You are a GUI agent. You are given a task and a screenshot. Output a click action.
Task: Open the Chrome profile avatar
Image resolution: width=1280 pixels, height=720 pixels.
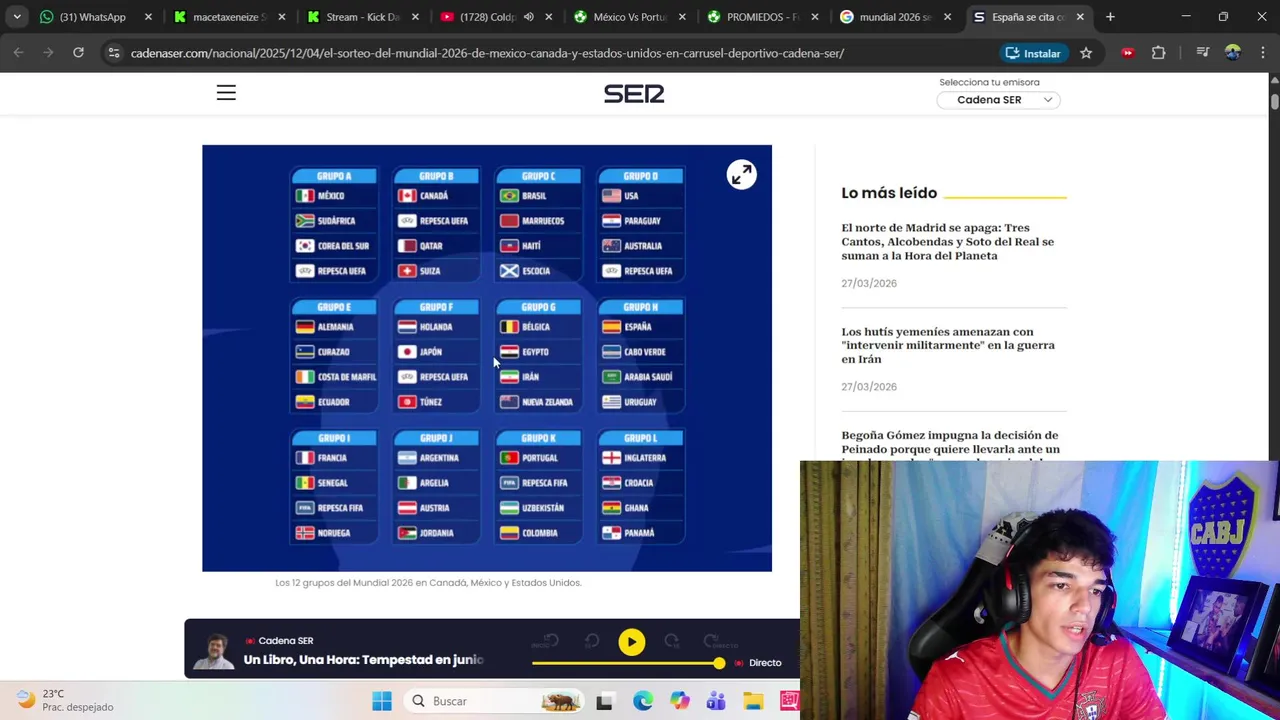[x=1232, y=53]
